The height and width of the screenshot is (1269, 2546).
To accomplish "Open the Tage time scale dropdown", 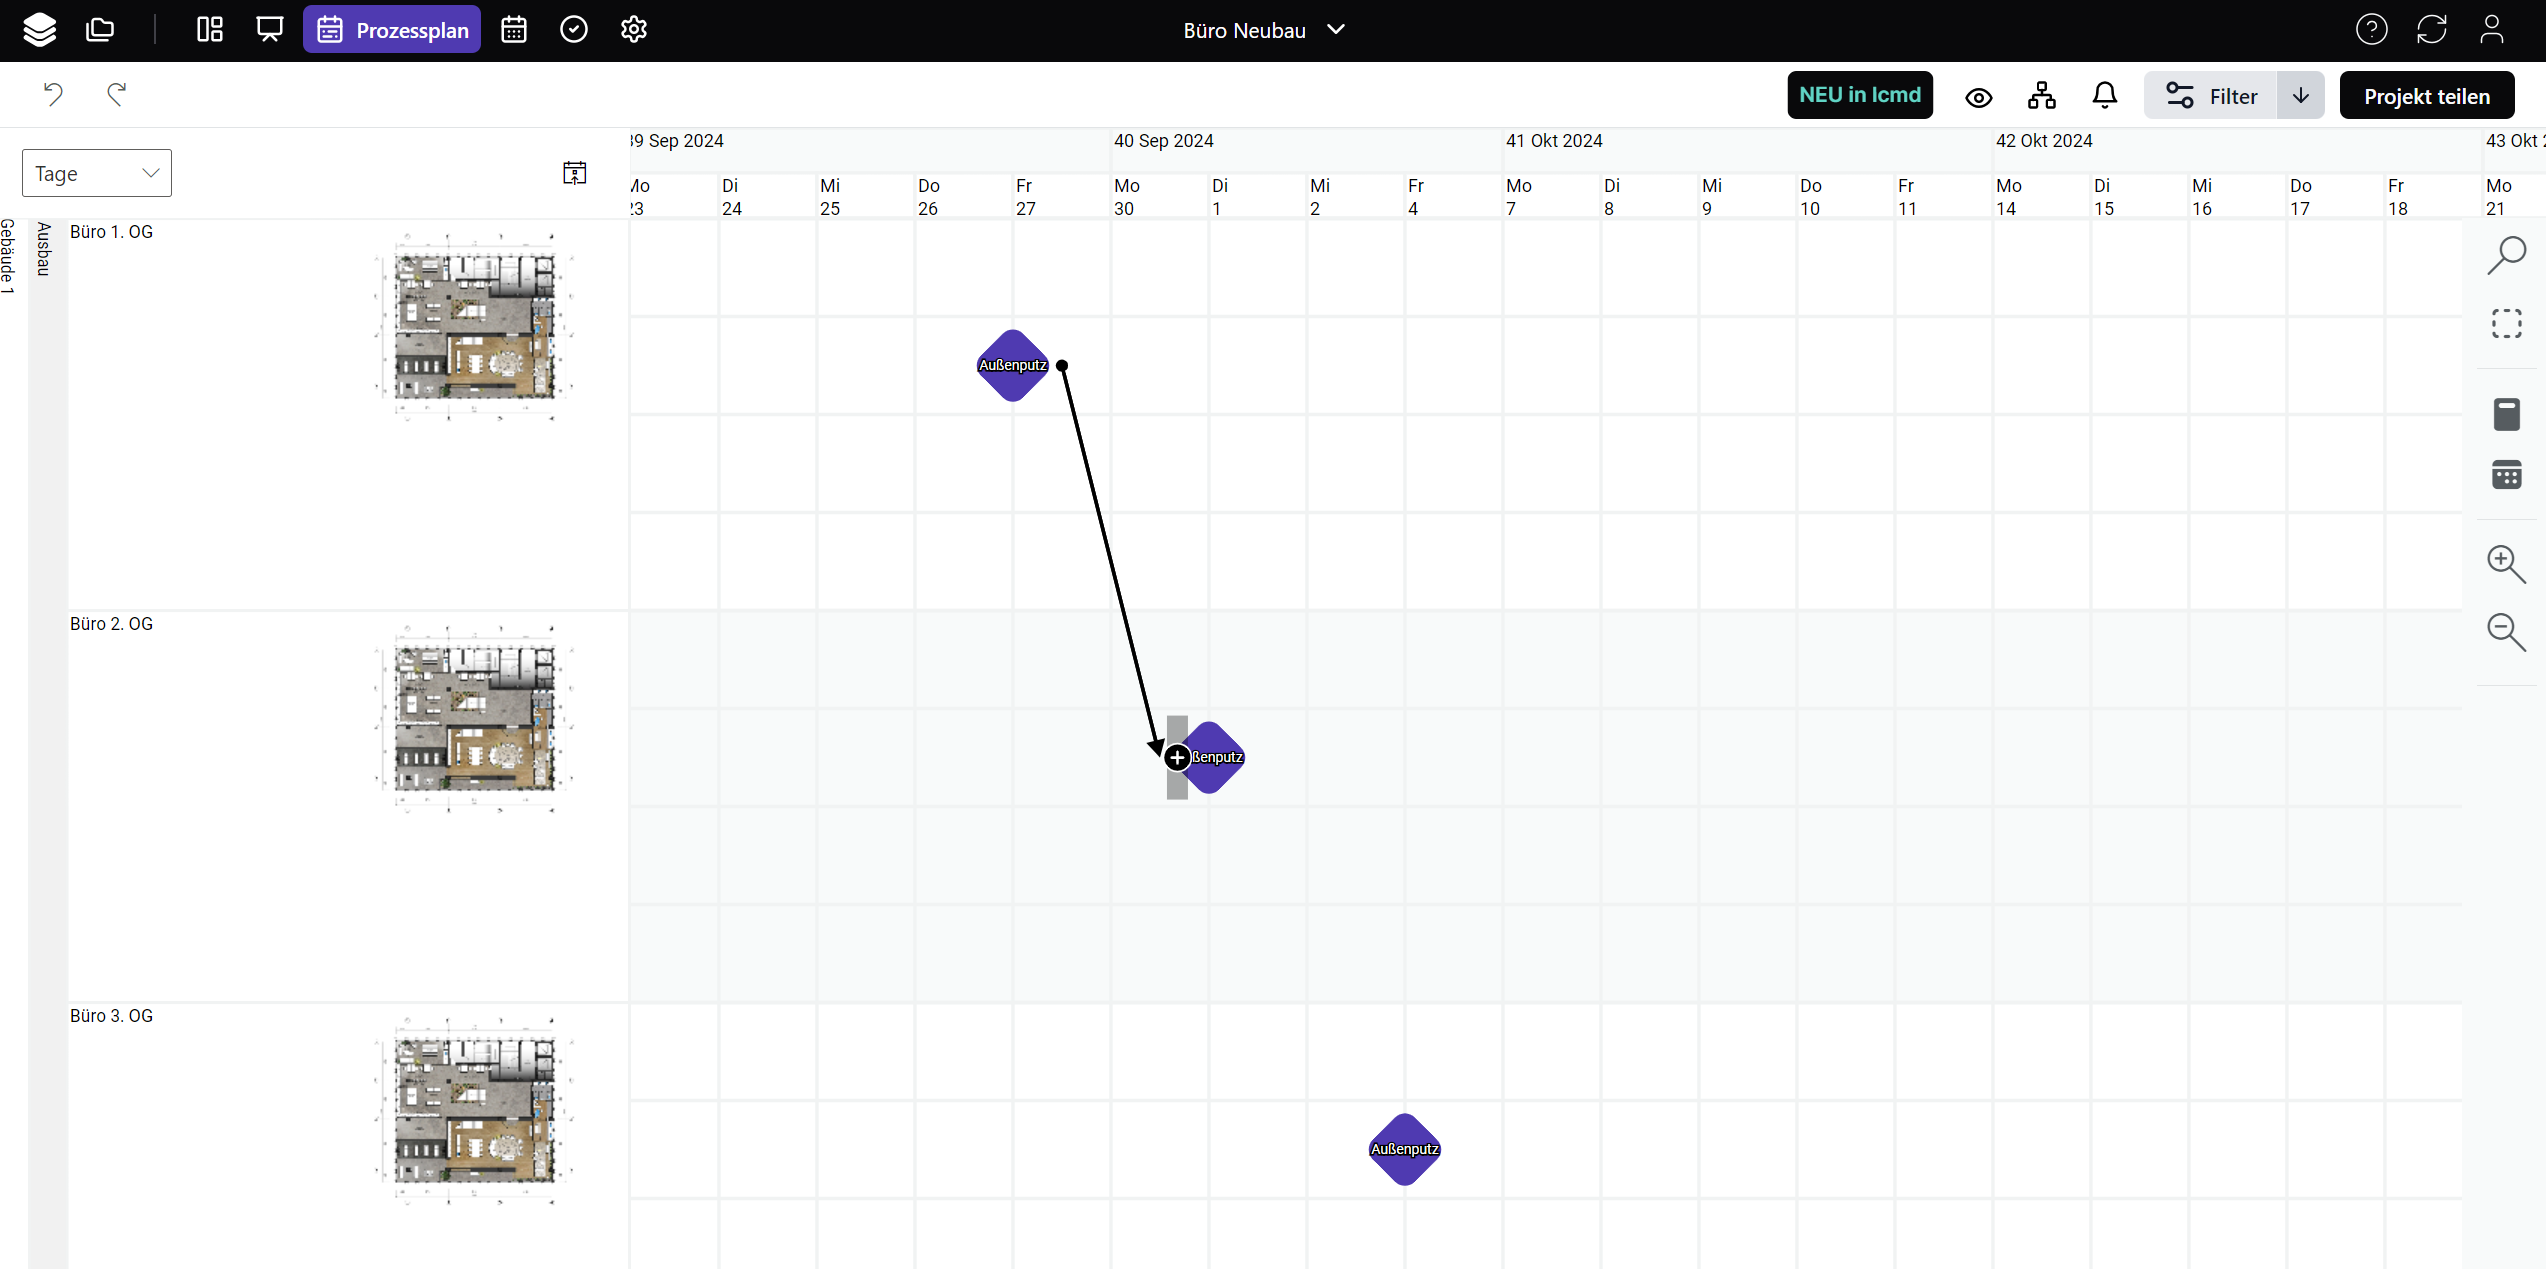I will [x=97, y=173].
